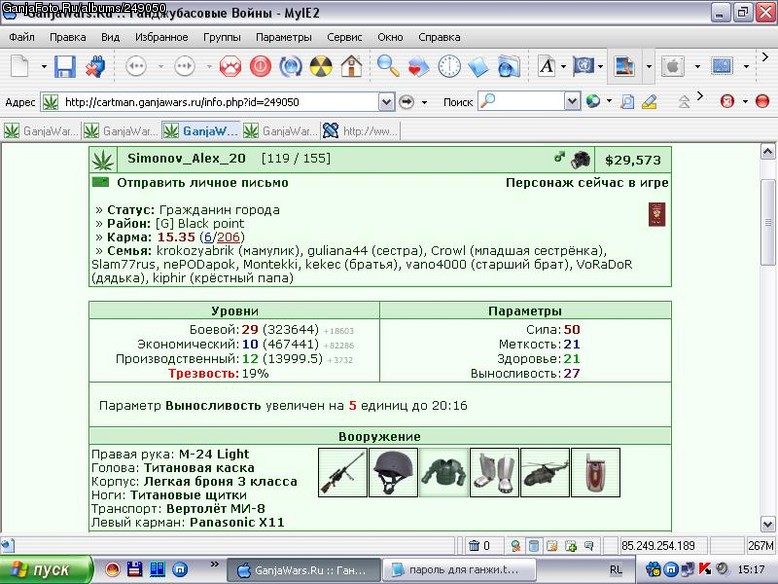Image resolution: width=778 pixels, height=584 pixels.
Task: Switch to the http://ww... tab
Action: tap(361, 131)
